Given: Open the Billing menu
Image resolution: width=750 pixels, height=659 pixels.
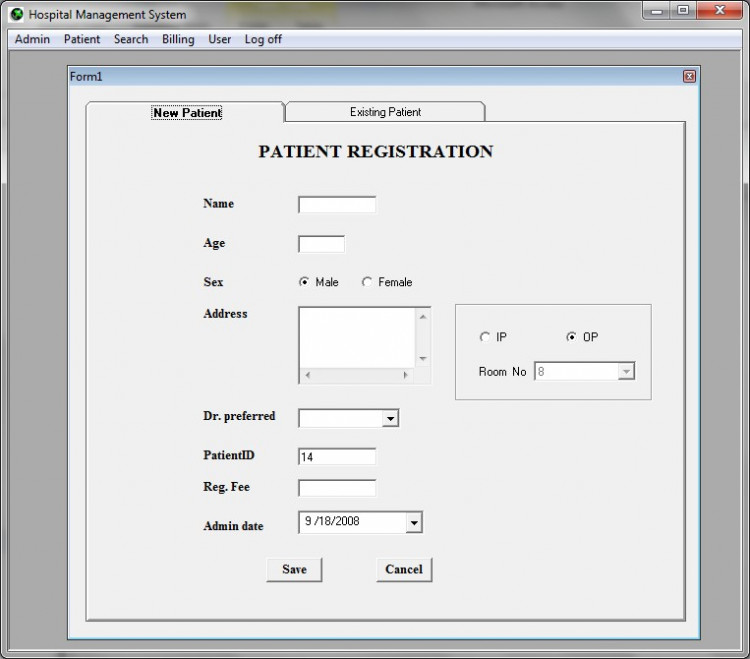Looking at the screenshot, I should click(x=178, y=39).
